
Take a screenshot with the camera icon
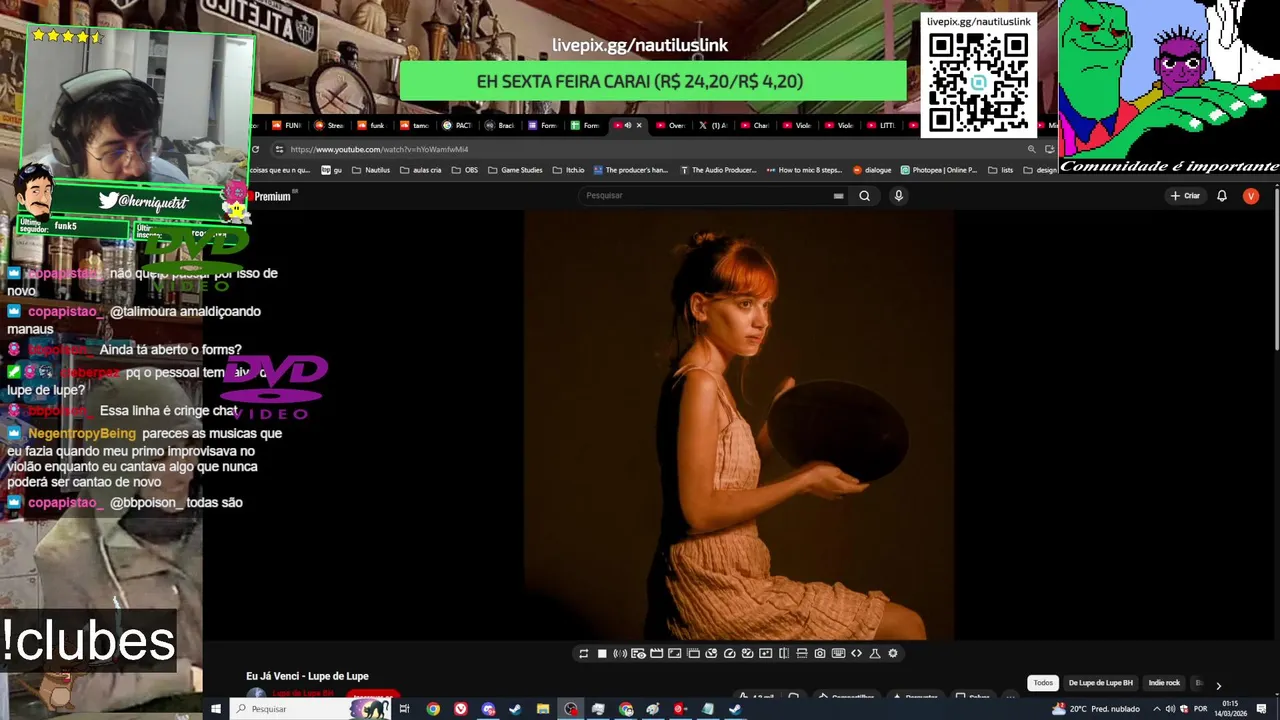tap(820, 653)
